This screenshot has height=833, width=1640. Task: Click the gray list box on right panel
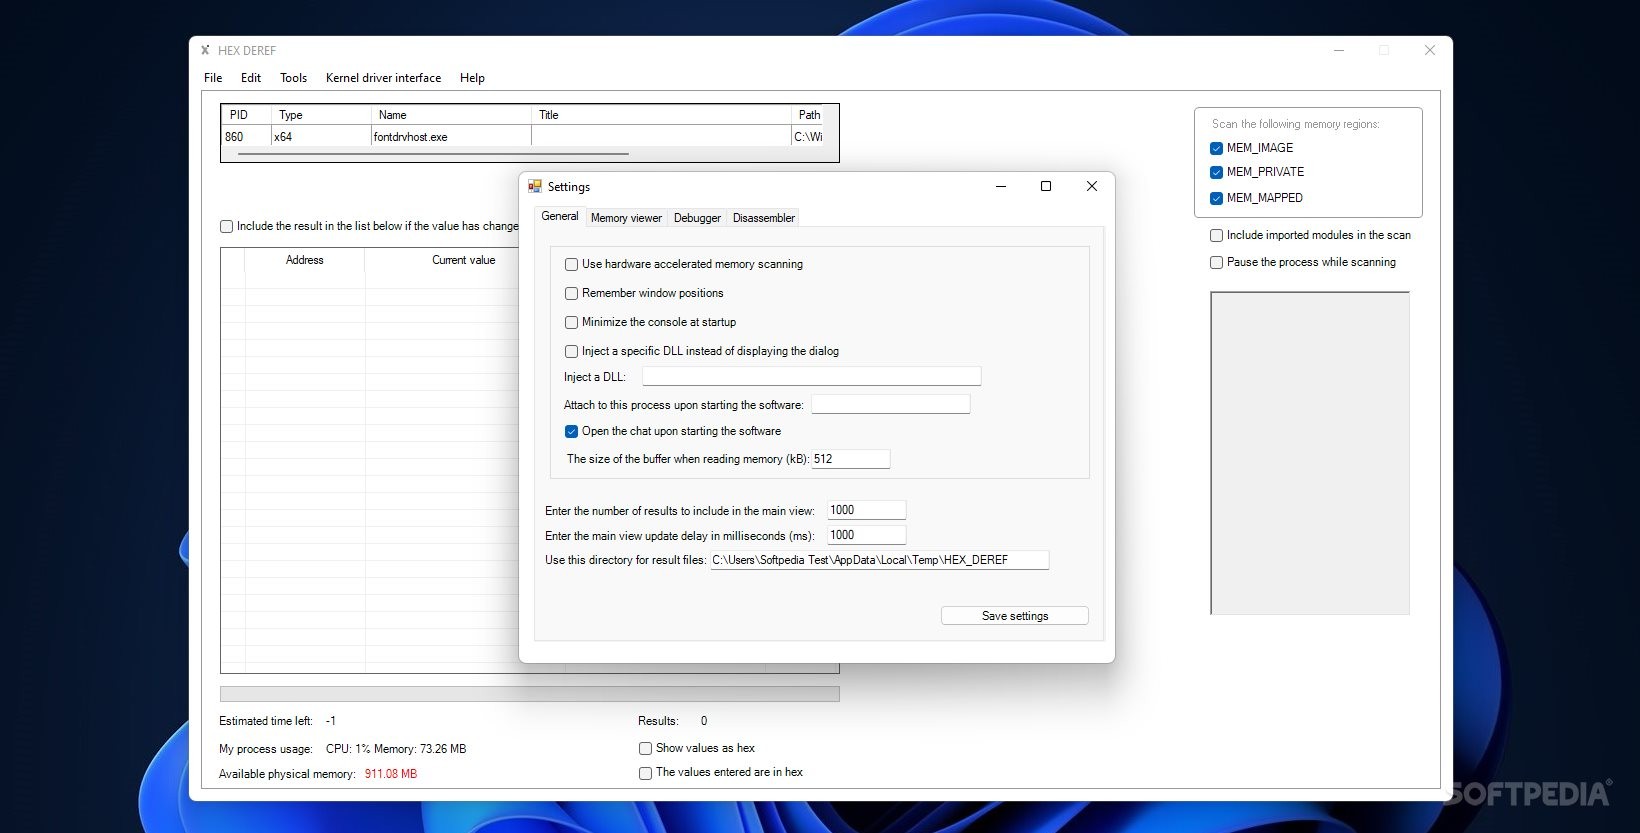coord(1310,453)
